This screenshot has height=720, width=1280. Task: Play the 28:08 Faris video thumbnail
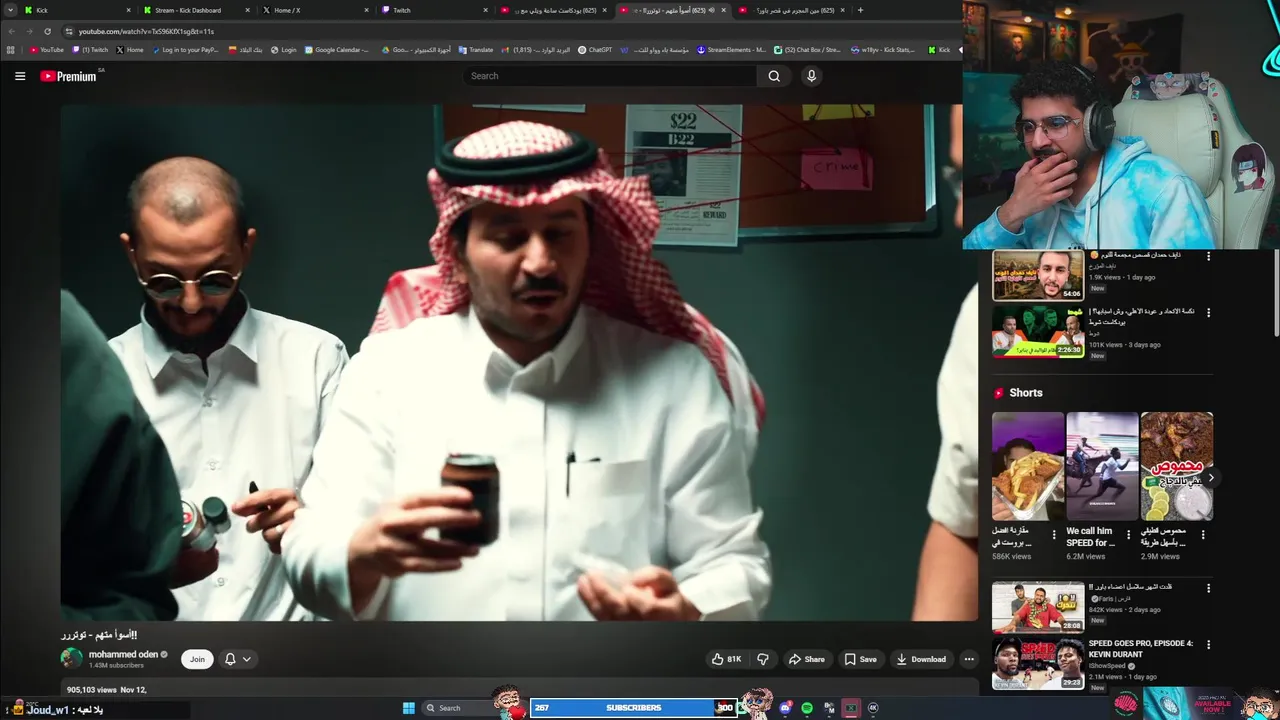tap(1038, 607)
